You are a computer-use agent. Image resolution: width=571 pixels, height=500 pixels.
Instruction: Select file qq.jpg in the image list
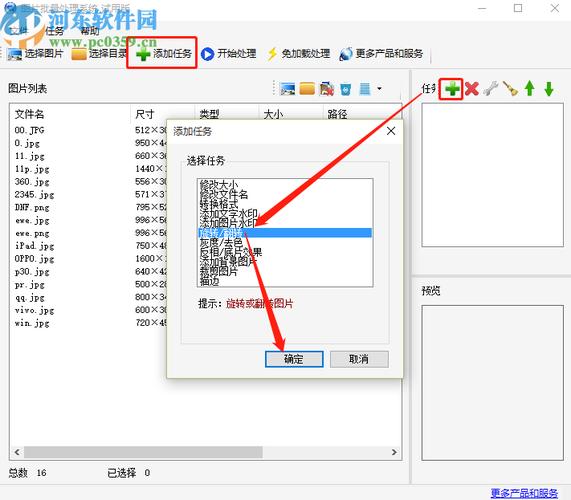click(x=29, y=298)
